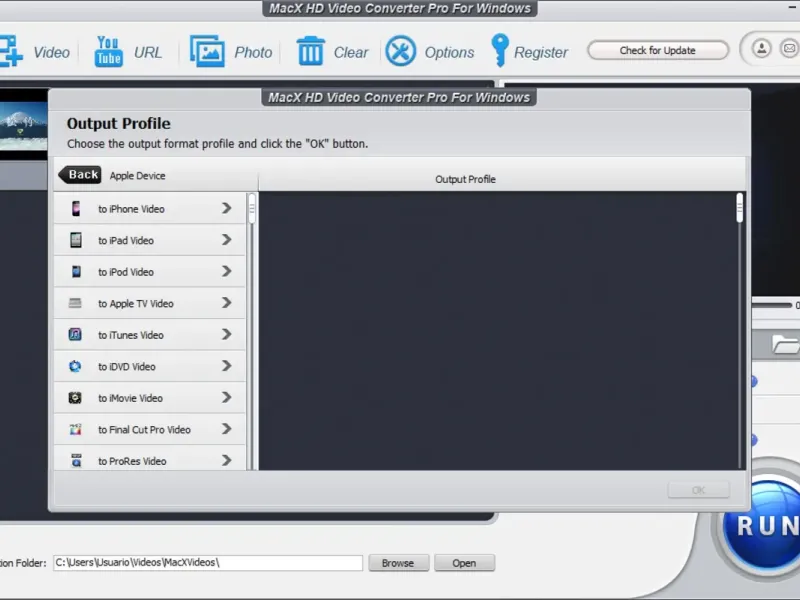This screenshot has width=800, height=600.
Task: Click the device list scrollbar handle
Action: click(252, 208)
